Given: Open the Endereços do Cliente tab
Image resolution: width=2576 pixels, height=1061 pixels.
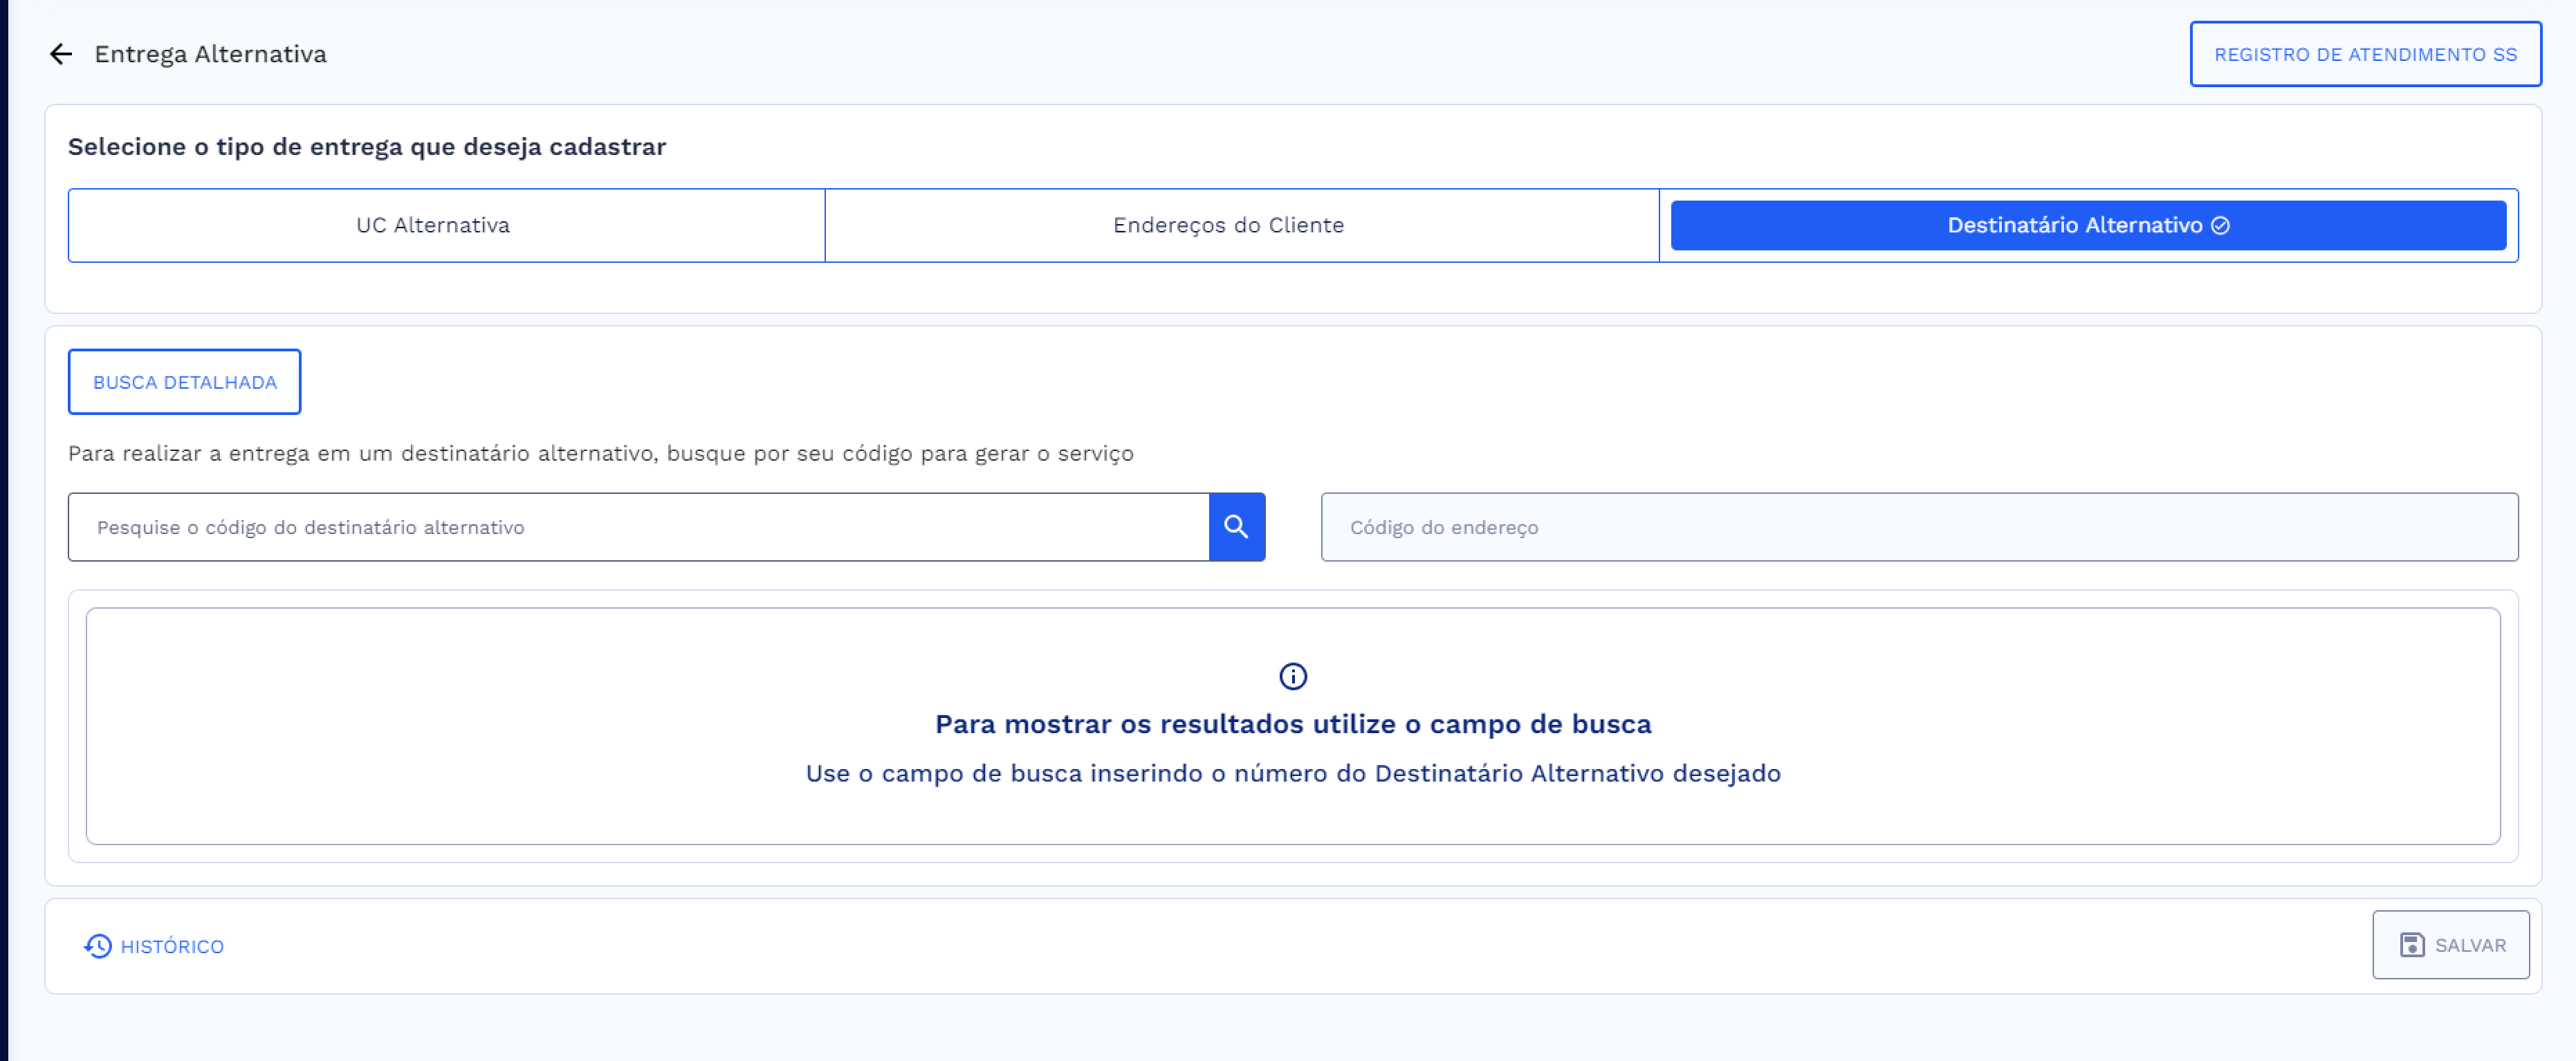Looking at the screenshot, I should coord(1229,225).
